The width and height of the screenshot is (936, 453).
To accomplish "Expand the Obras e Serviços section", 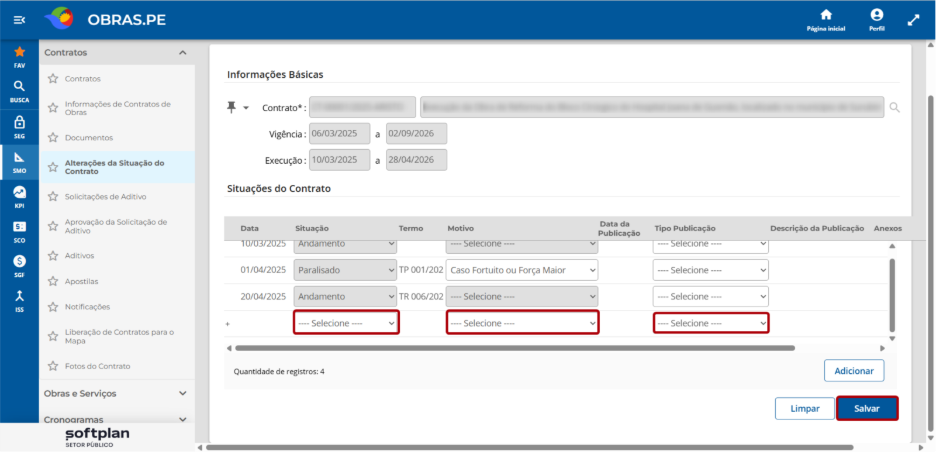I will point(116,393).
